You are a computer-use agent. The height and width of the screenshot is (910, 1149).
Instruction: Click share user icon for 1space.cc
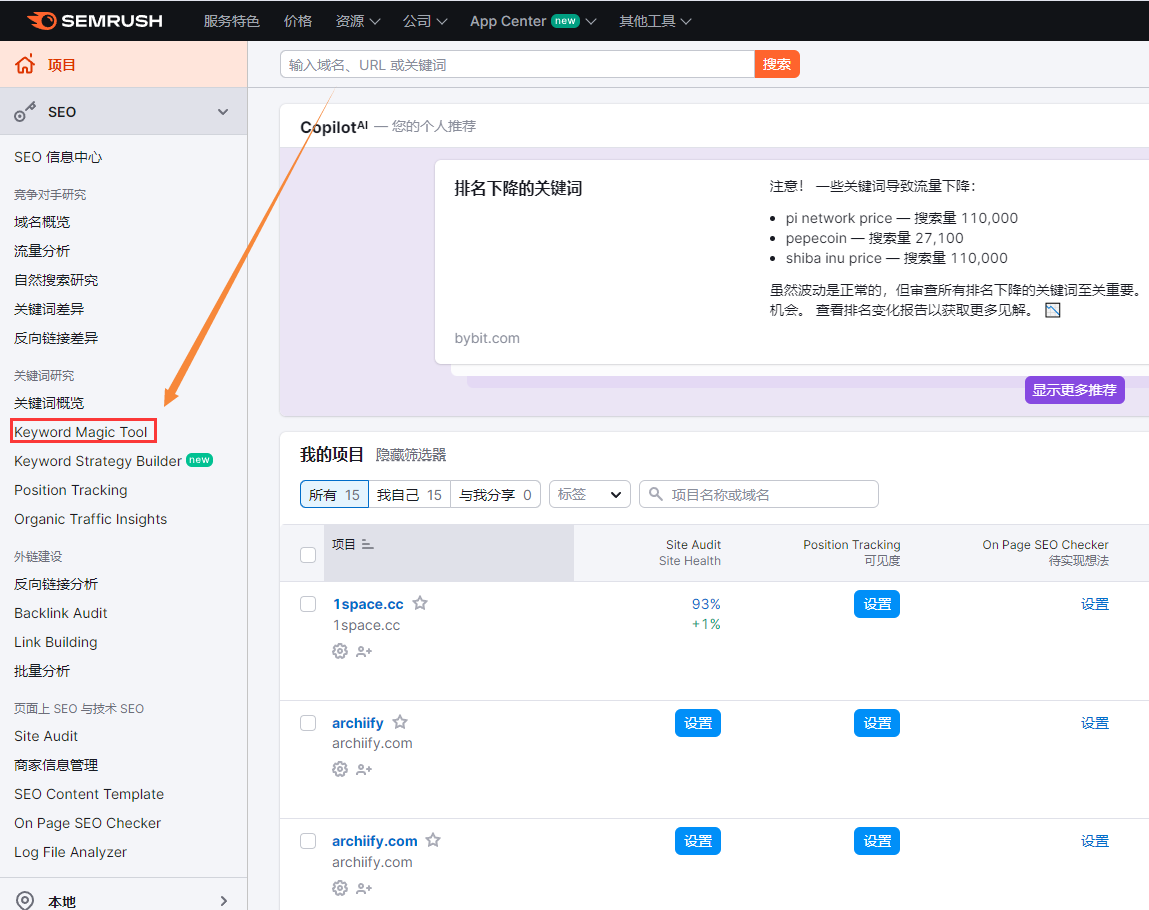pos(364,651)
